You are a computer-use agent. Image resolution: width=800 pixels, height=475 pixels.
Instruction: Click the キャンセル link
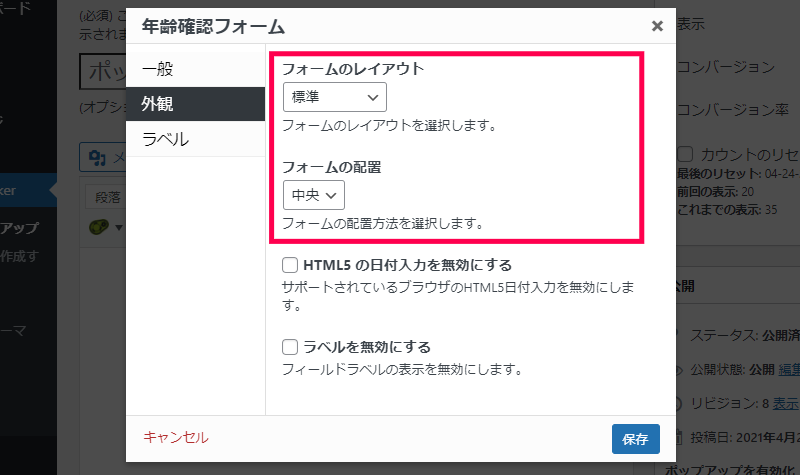tap(176, 437)
